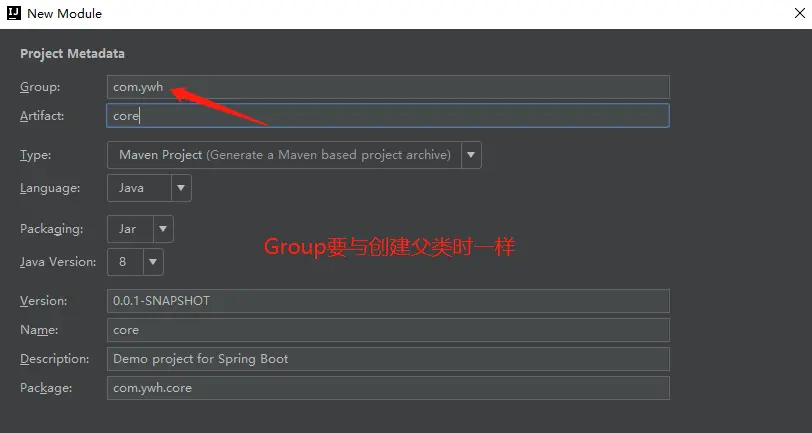Screen dimensions: 812x433
Task: Focus the Artifact field containing core
Action: click(x=388, y=116)
